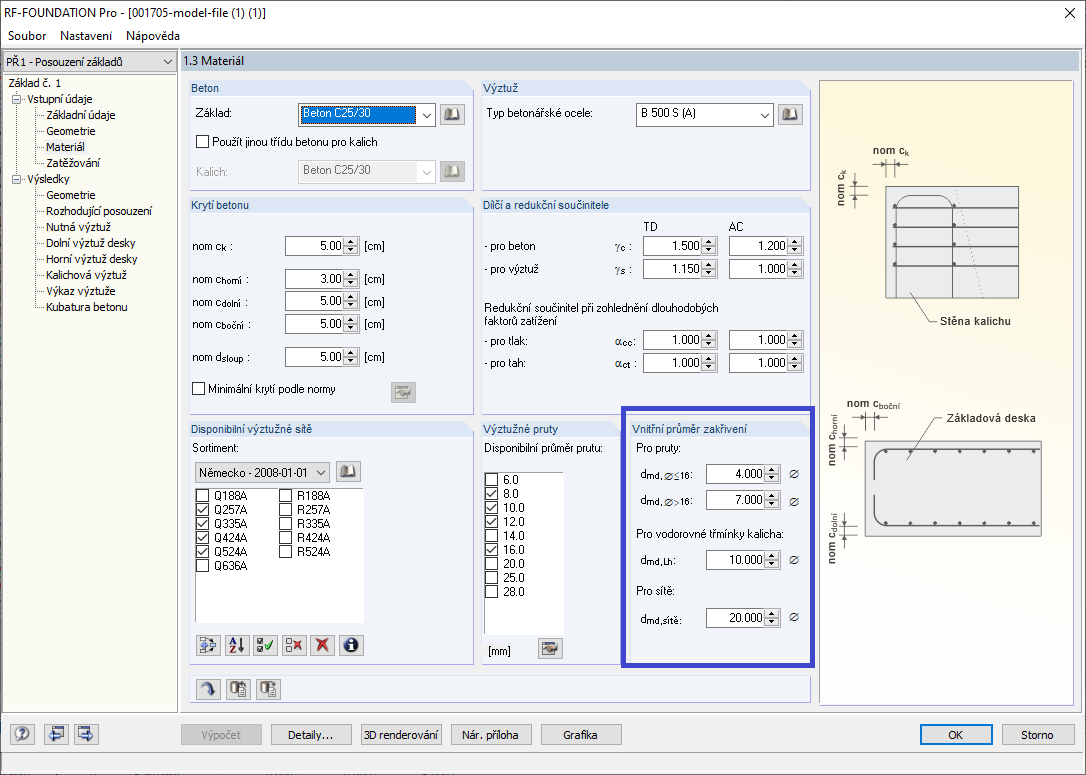Open mesh assortment library book icon
1086x775 pixels.
pos(348,472)
